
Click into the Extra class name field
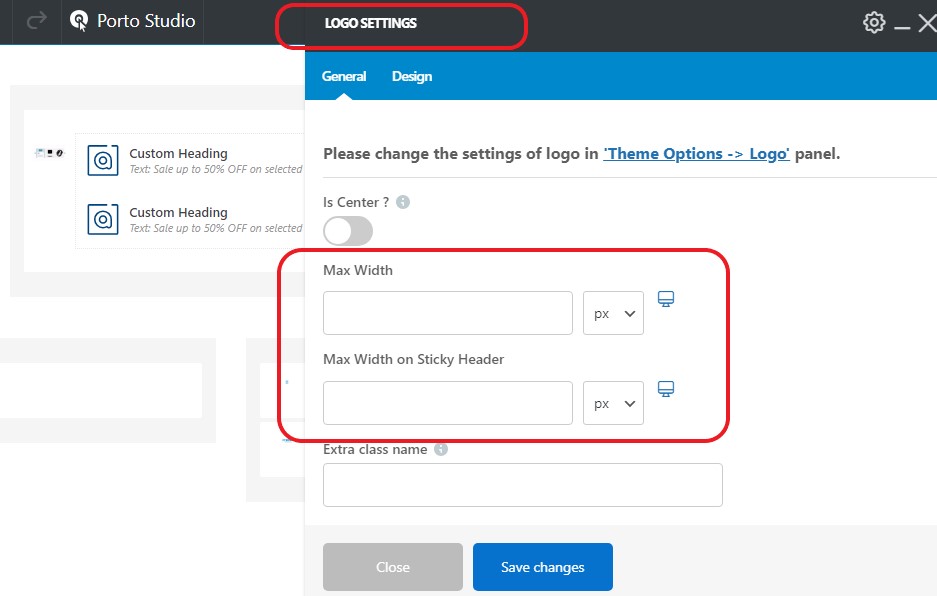(x=522, y=485)
